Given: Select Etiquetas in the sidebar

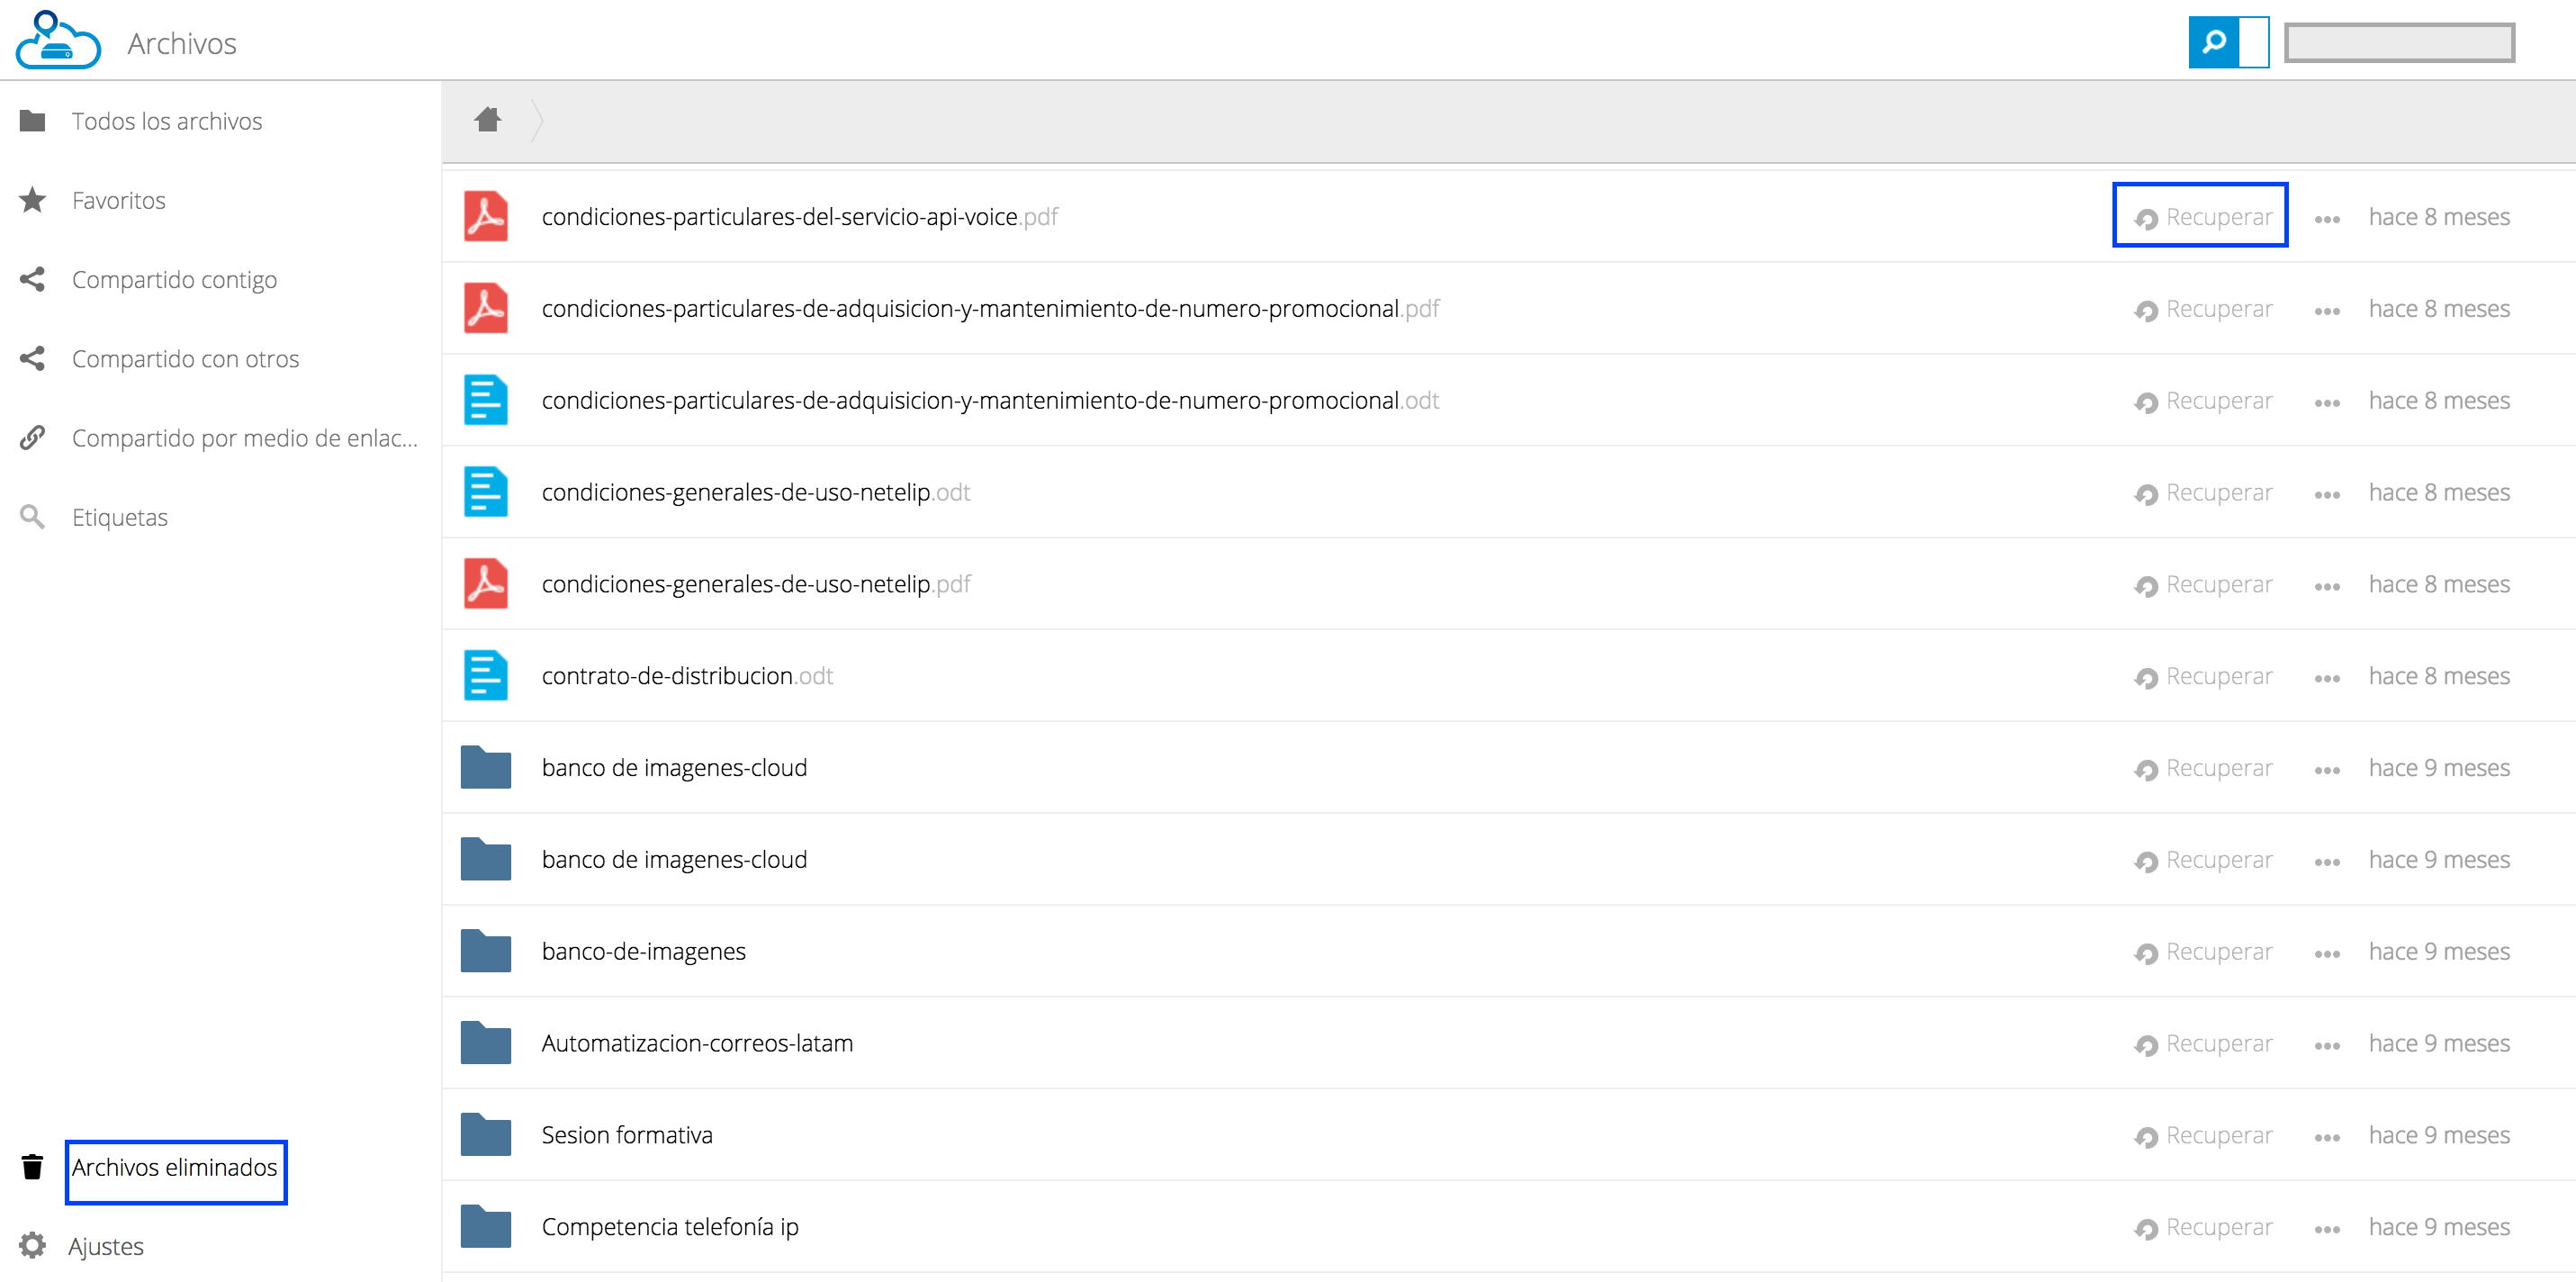Looking at the screenshot, I should [x=120, y=517].
